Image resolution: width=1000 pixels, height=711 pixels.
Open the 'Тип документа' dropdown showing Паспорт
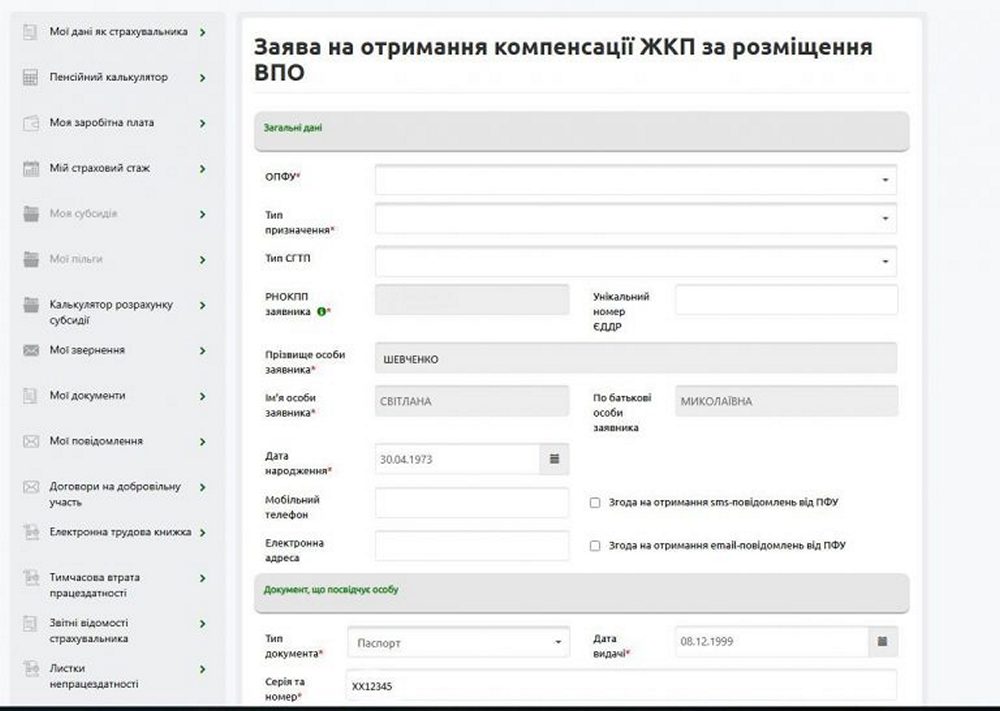(459, 643)
